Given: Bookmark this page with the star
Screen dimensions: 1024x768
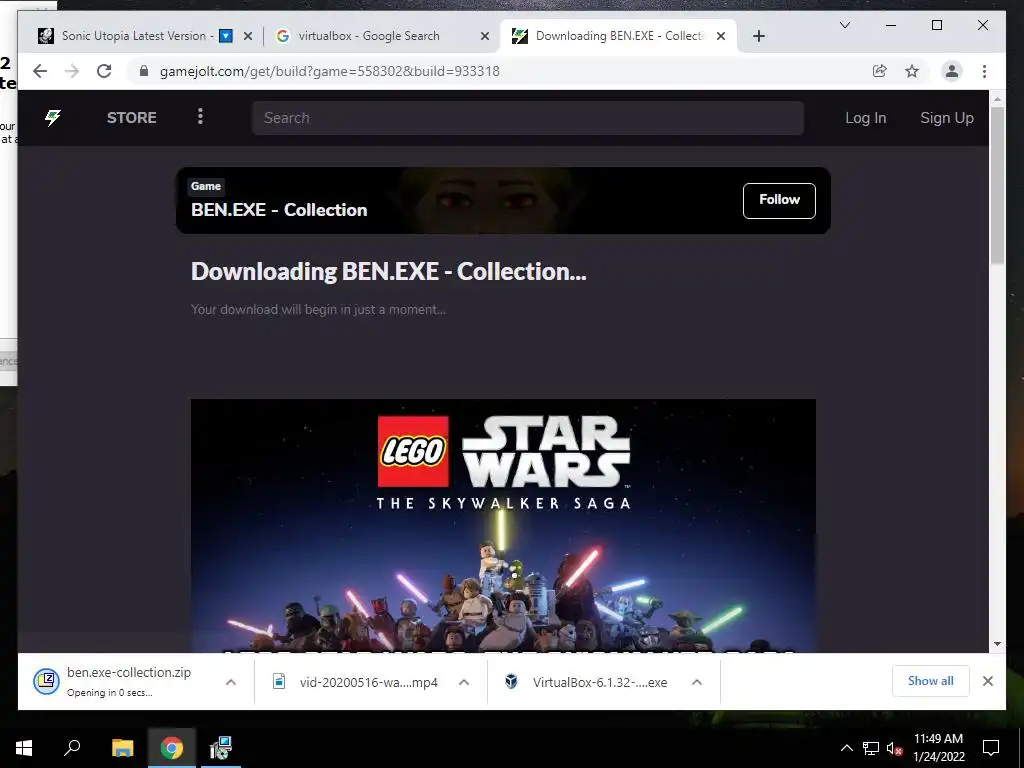Looking at the screenshot, I should click(x=912, y=71).
